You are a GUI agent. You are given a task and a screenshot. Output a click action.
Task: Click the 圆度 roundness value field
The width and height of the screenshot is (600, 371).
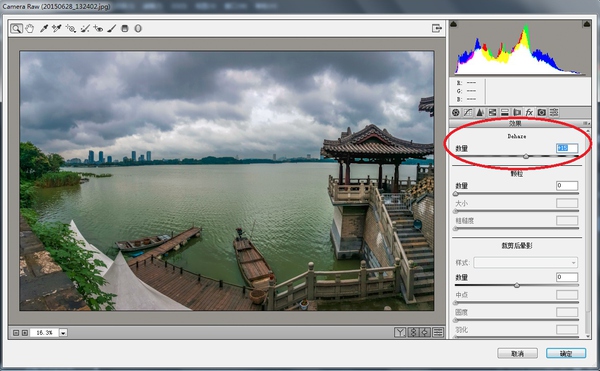pos(567,312)
